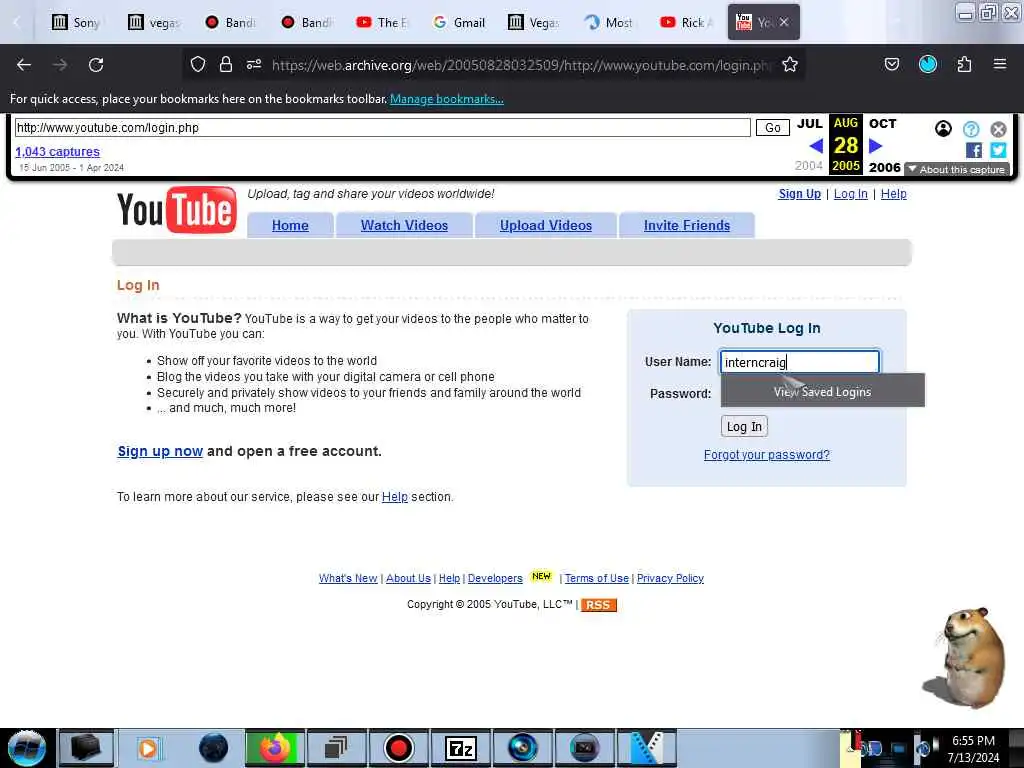Open the Watch Videos navigation tab
Screen dimensions: 1024x768
pyautogui.click(x=404, y=225)
